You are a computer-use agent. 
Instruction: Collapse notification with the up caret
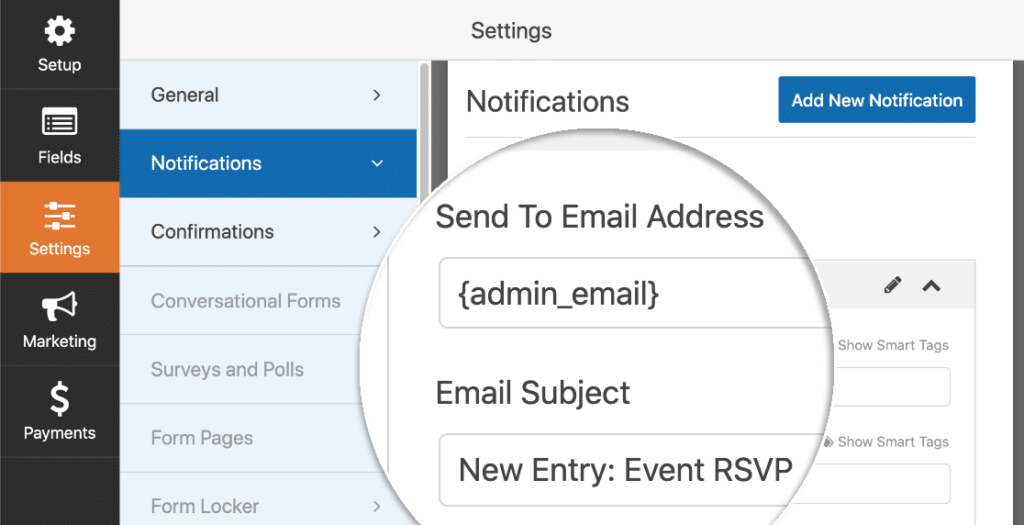pos(931,285)
